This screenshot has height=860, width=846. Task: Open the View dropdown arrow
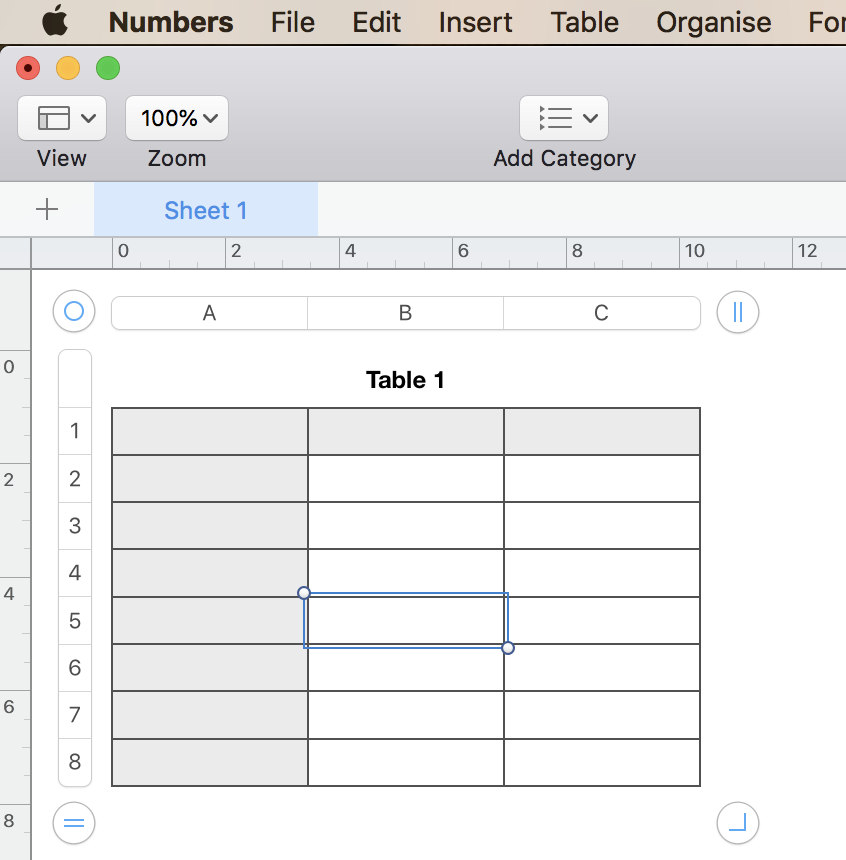pyautogui.click(x=88, y=118)
